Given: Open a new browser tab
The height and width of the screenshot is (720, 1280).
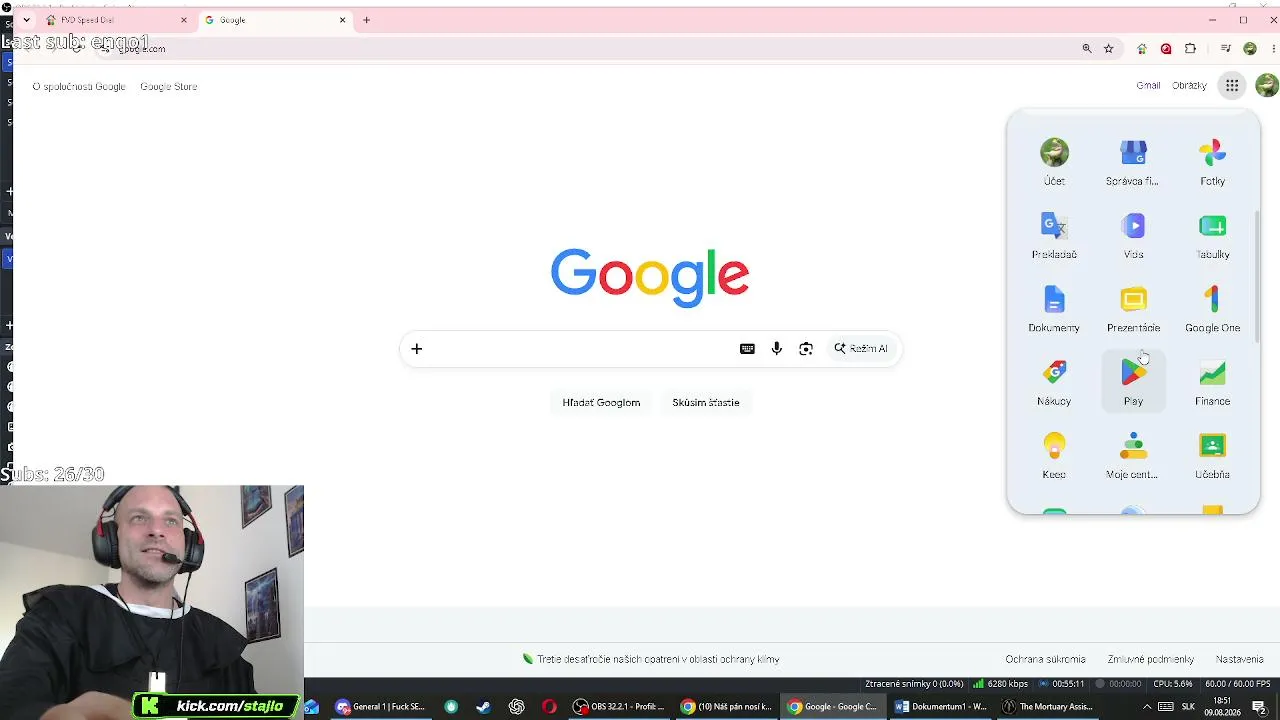Looking at the screenshot, I should 366,20.
